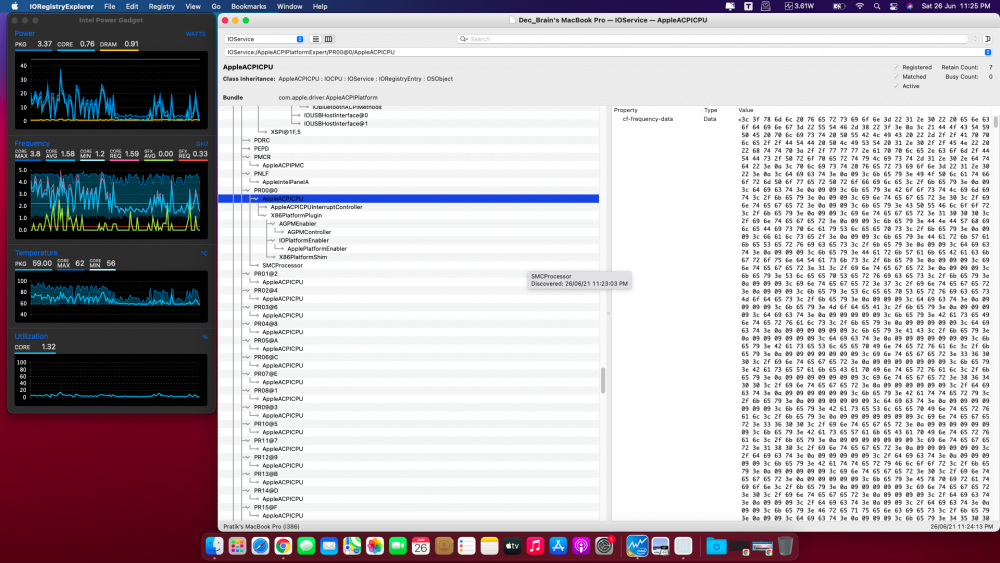Collapse the PR01@2 tree node
Screen dimensions: 1000x563
248,274
